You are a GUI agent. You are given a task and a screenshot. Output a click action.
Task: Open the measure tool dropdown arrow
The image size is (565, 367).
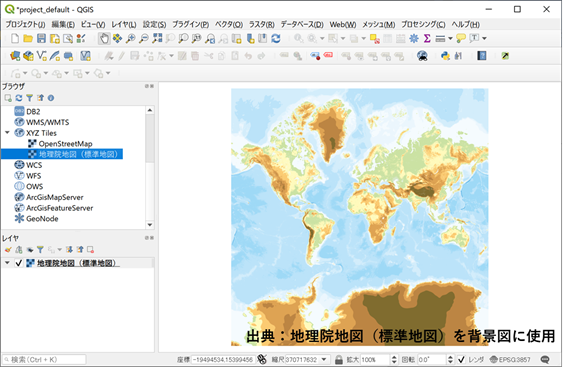[x=450, y=38]
